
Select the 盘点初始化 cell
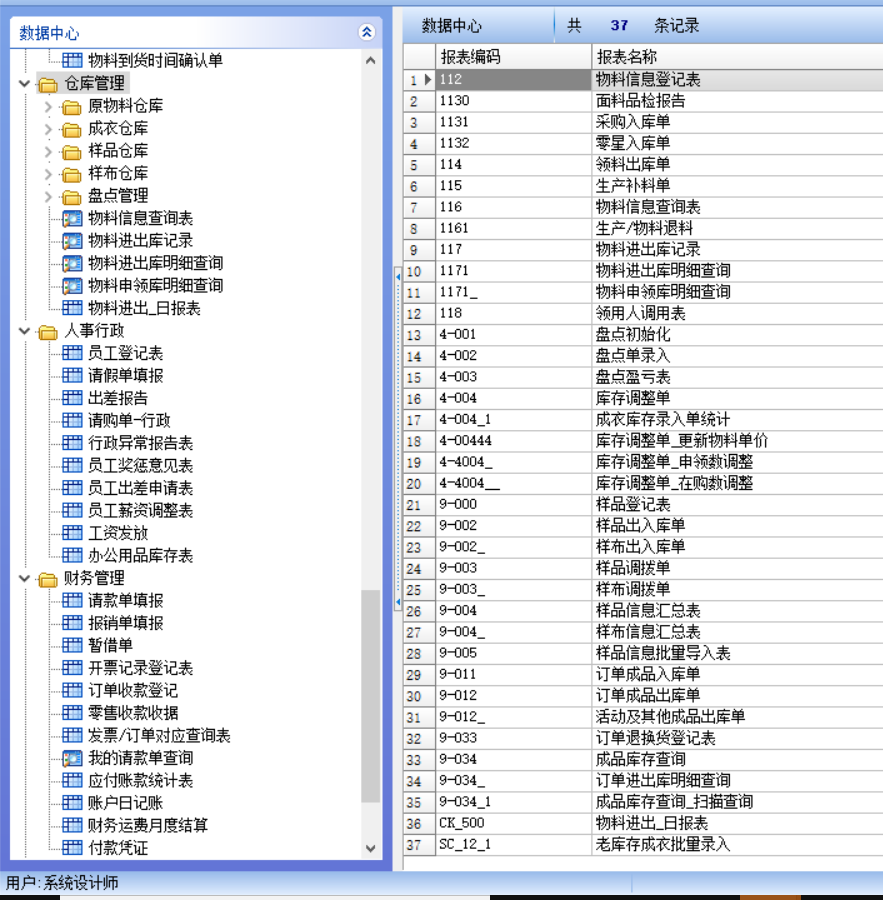click(x=737, y=335)
